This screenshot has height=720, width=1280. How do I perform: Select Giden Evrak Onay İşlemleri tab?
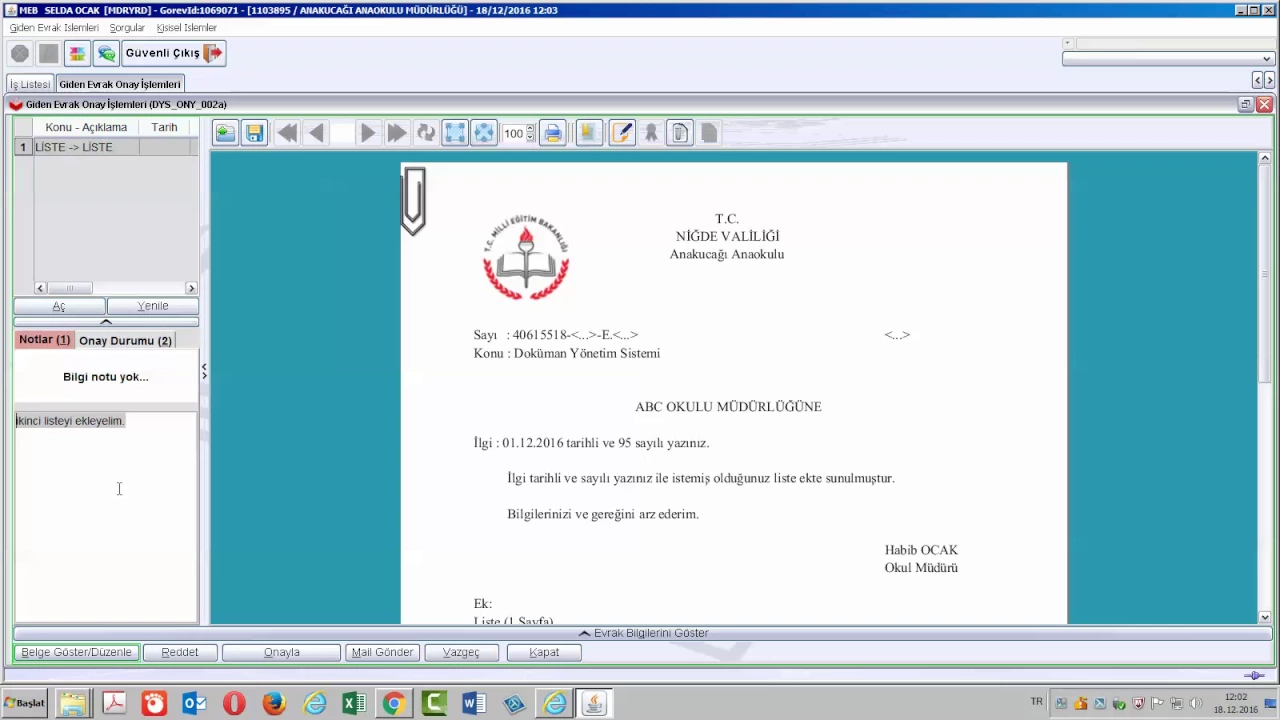(120, 84)
